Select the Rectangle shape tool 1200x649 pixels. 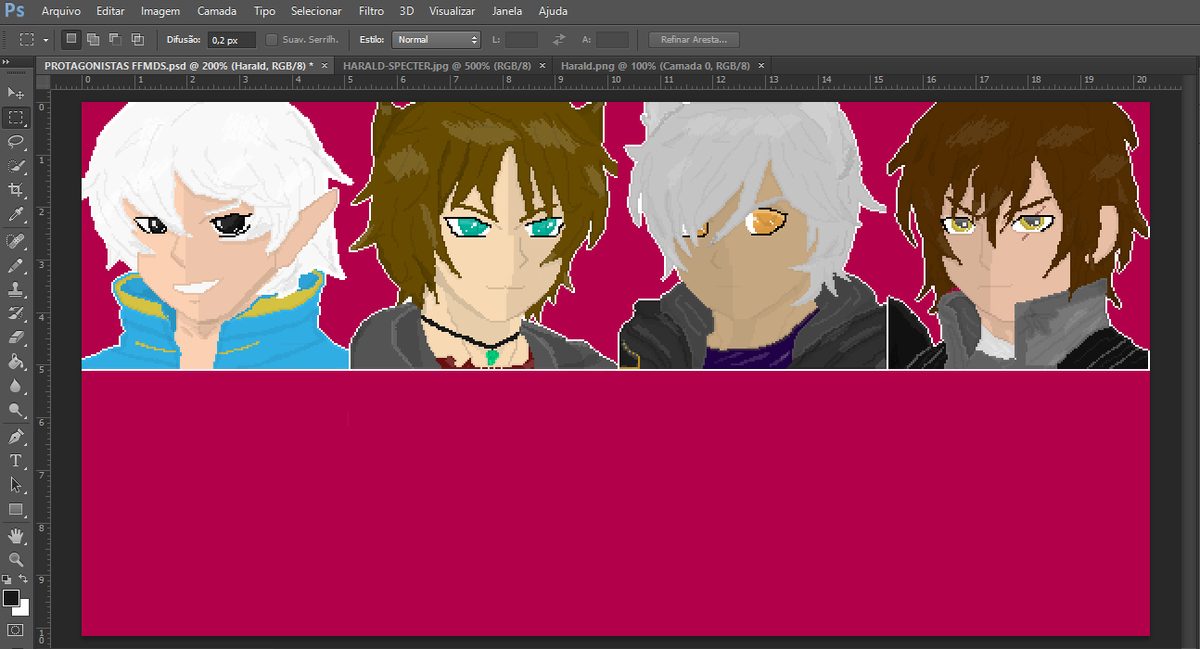point(15,509)
